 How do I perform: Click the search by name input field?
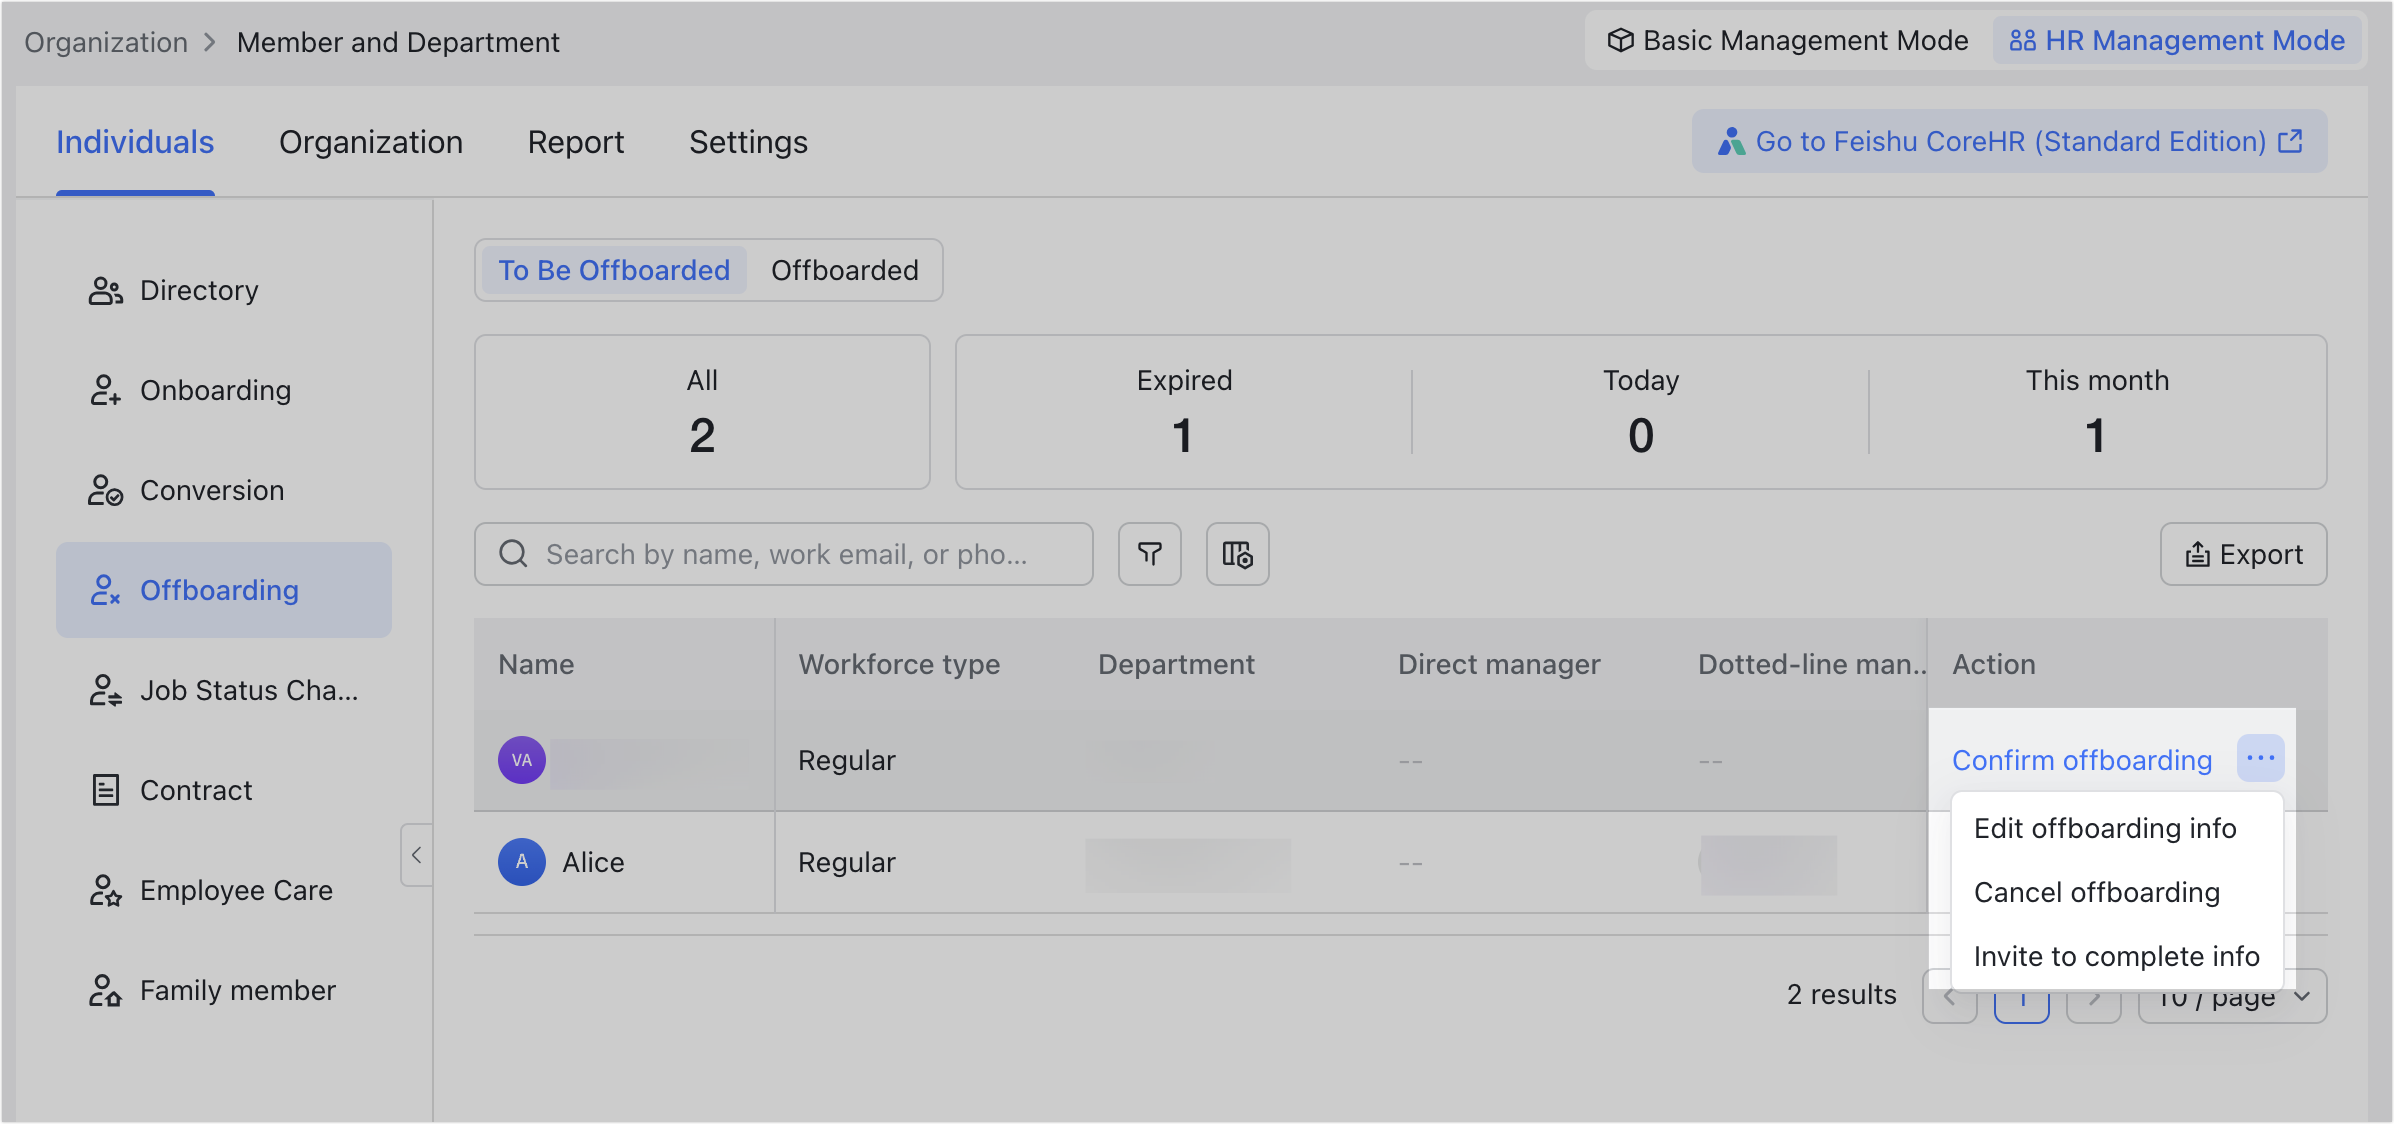click(x=785, y=554)
